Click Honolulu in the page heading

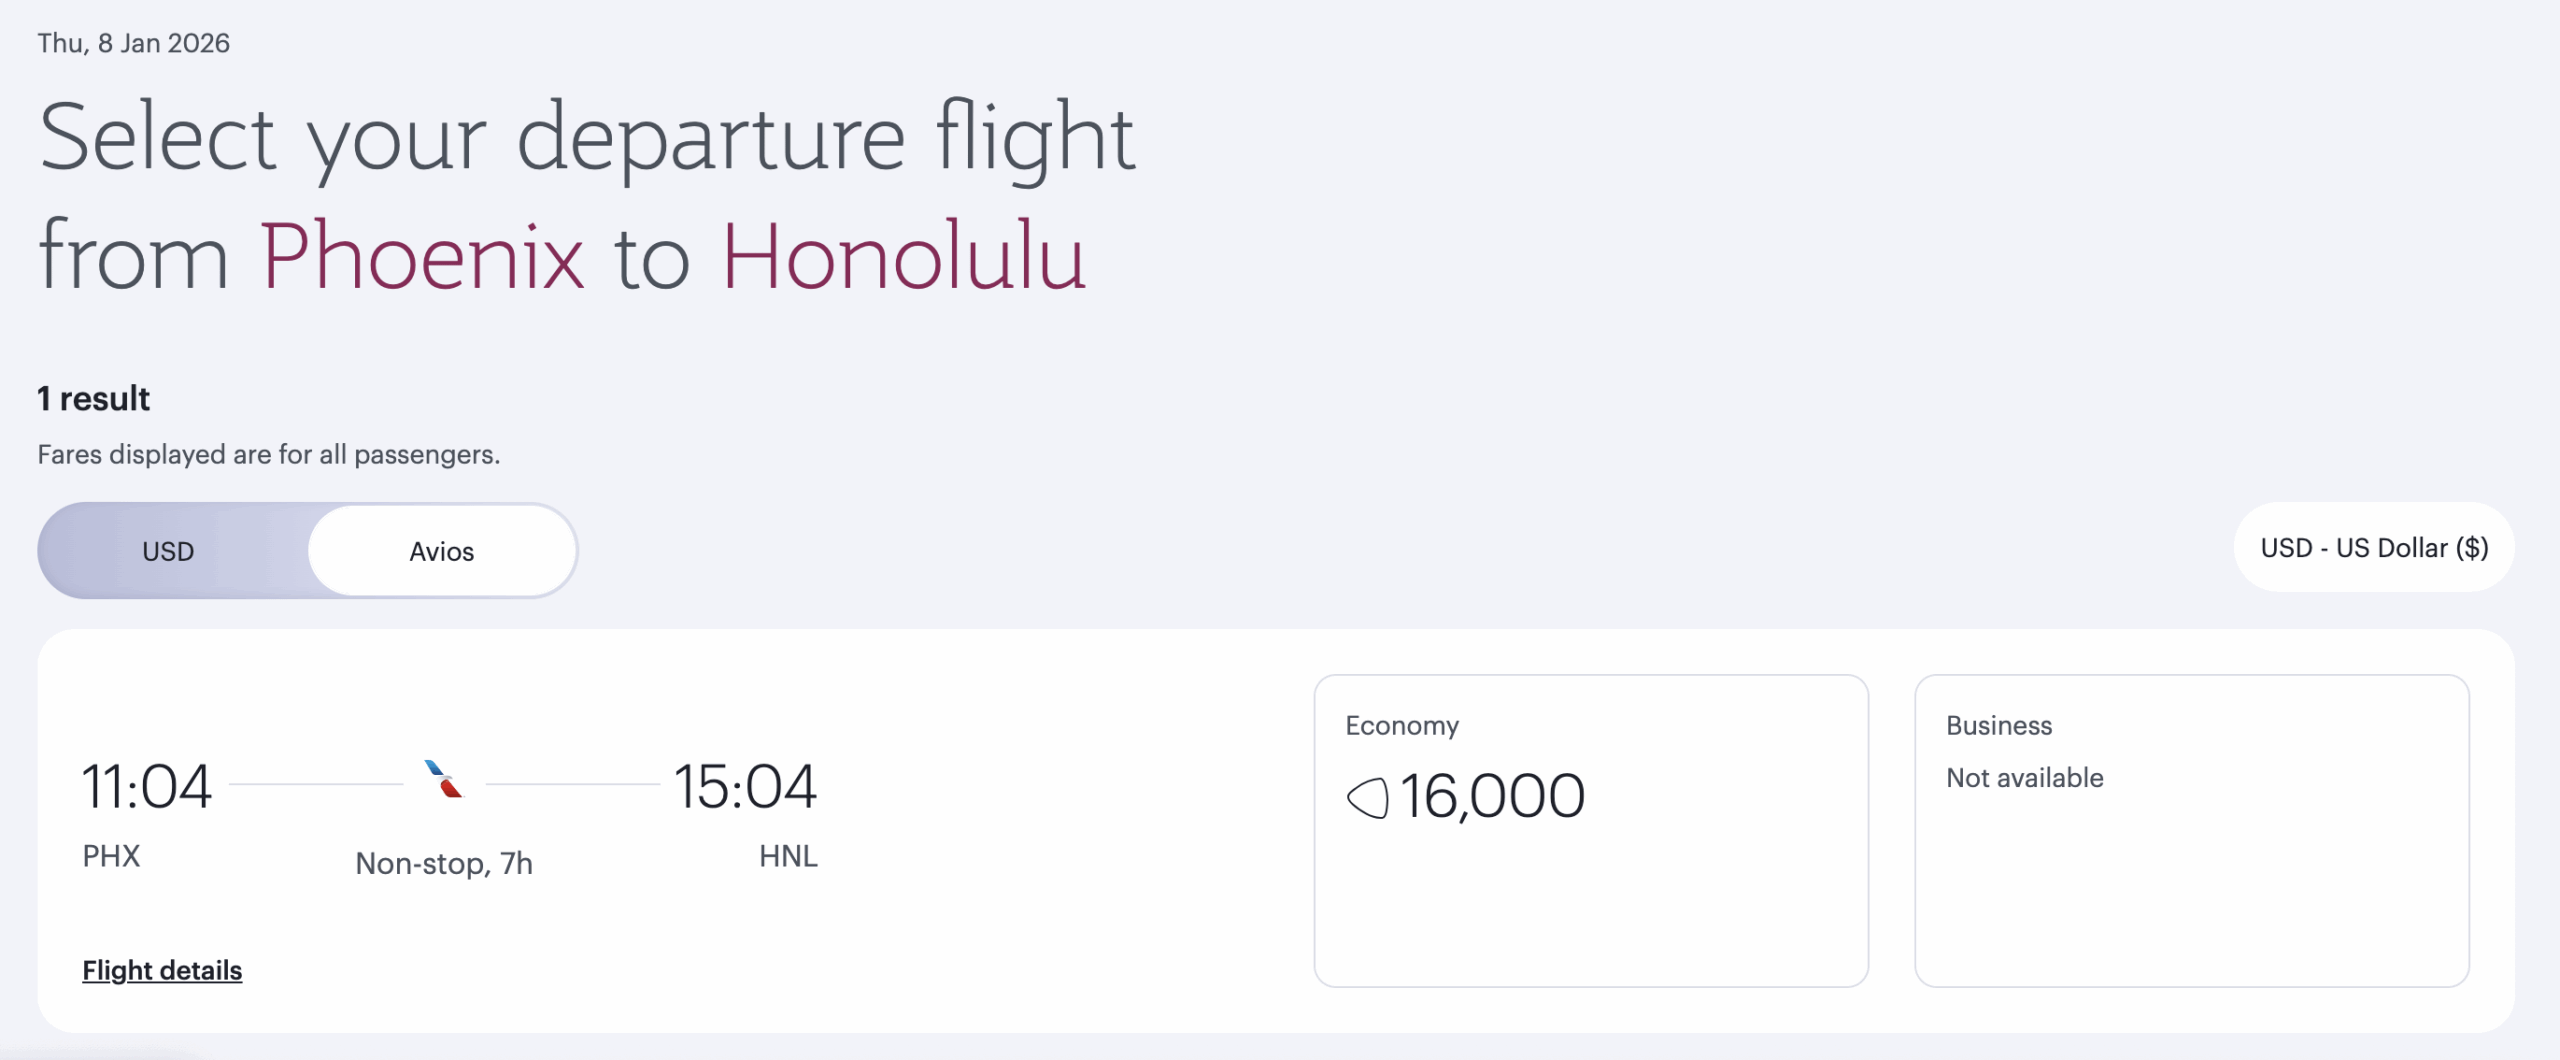(x=903, y=258)
